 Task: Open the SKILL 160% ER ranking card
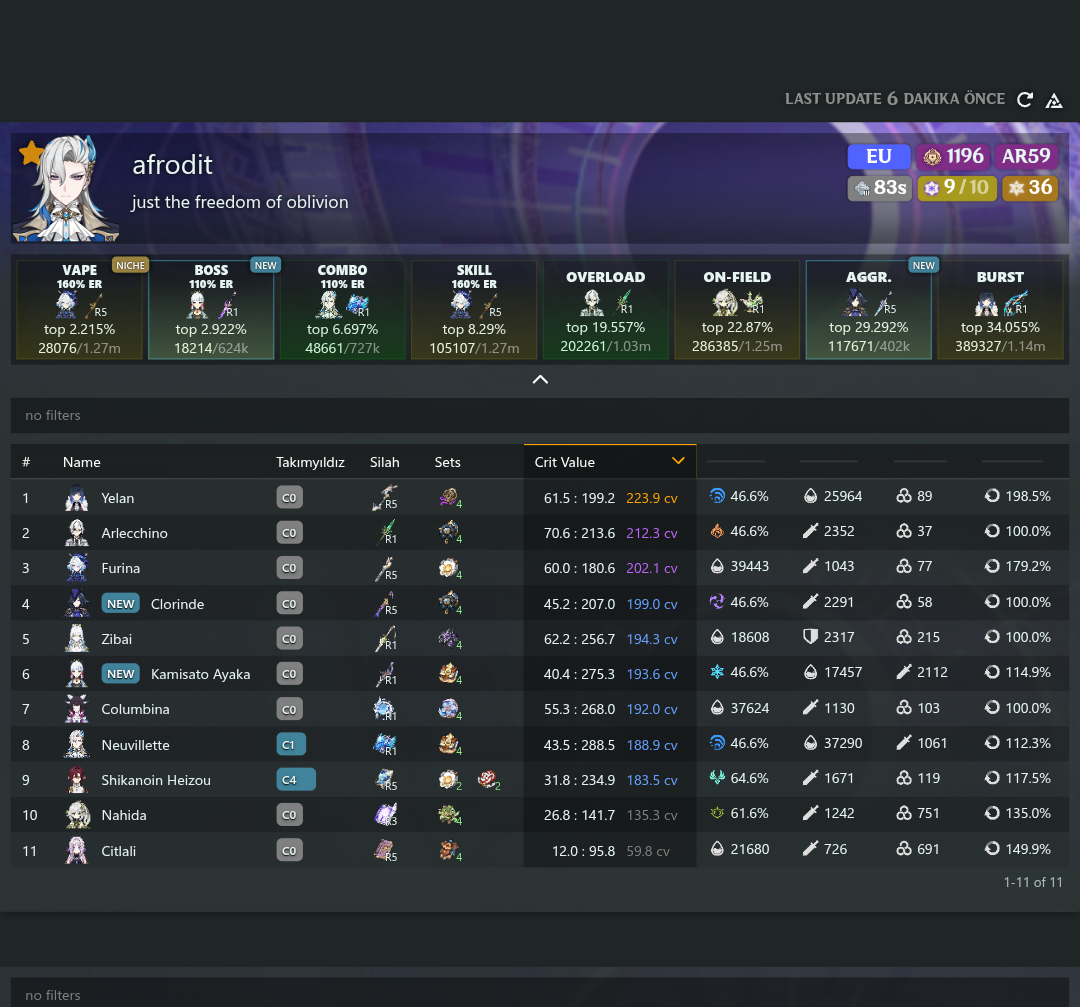pyautogui.click(x=474, y=309)
